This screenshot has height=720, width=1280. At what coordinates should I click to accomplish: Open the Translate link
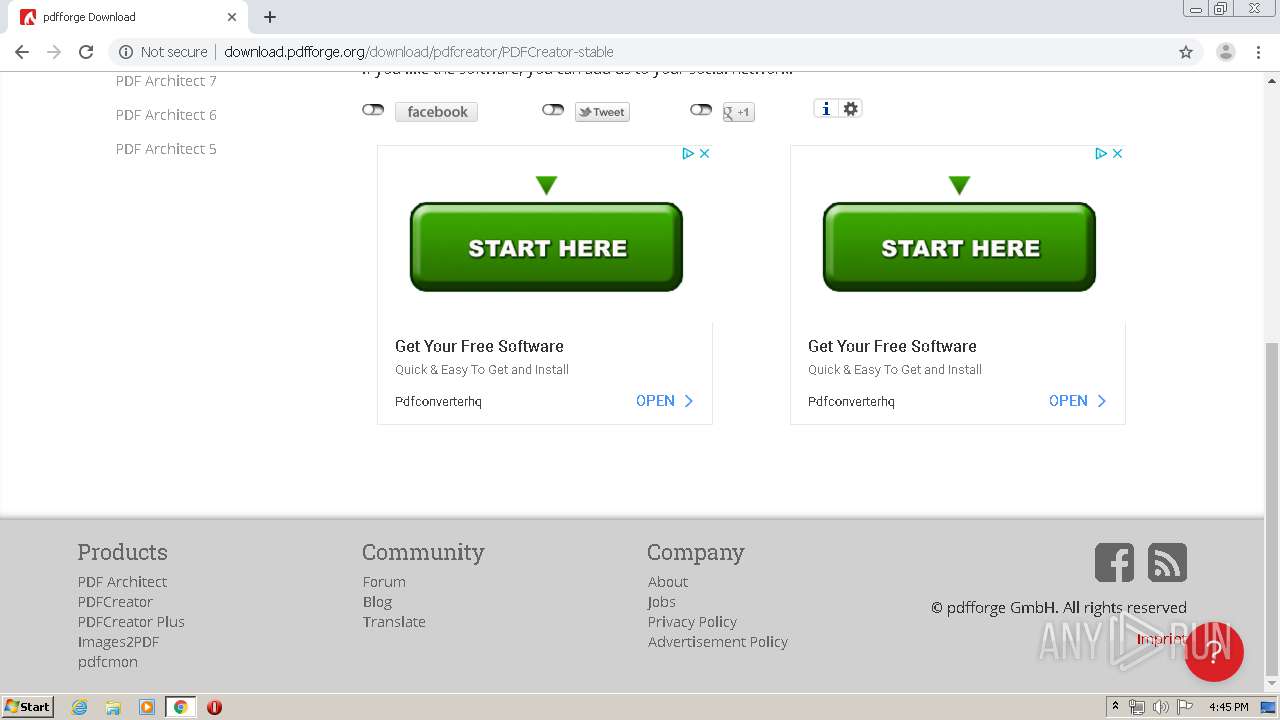click(x=394, y=622)
